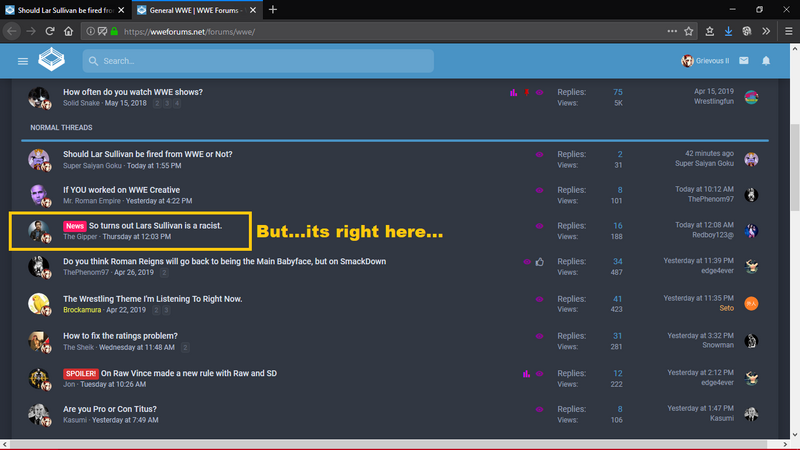Image resolution: width=800 pixels, height=450 pixels.
Task: Click the browser forward arrow
Action: (31, 31)
